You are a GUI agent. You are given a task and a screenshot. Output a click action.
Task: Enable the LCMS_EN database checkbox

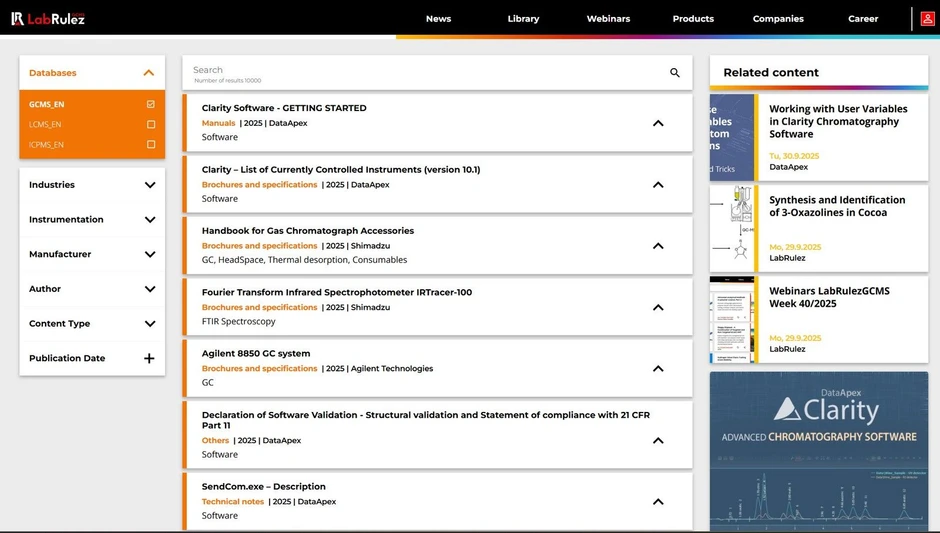(x=151, y=125)
